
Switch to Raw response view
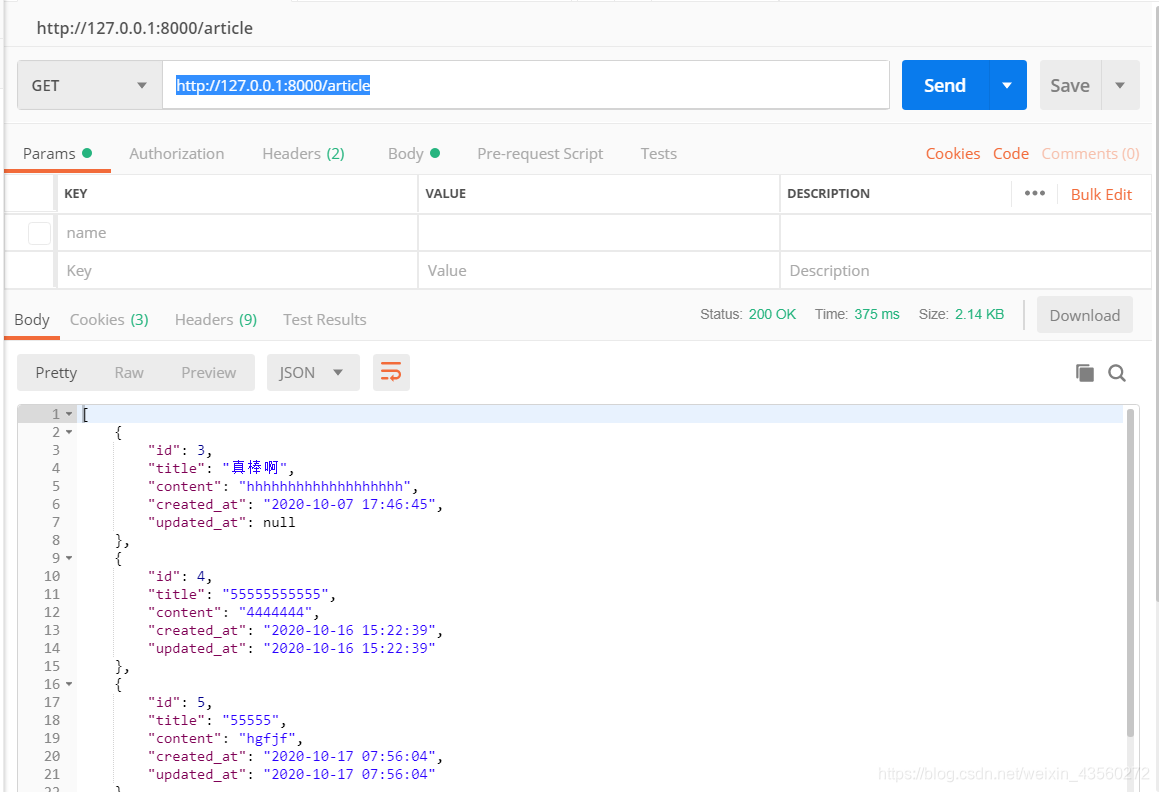129,372
